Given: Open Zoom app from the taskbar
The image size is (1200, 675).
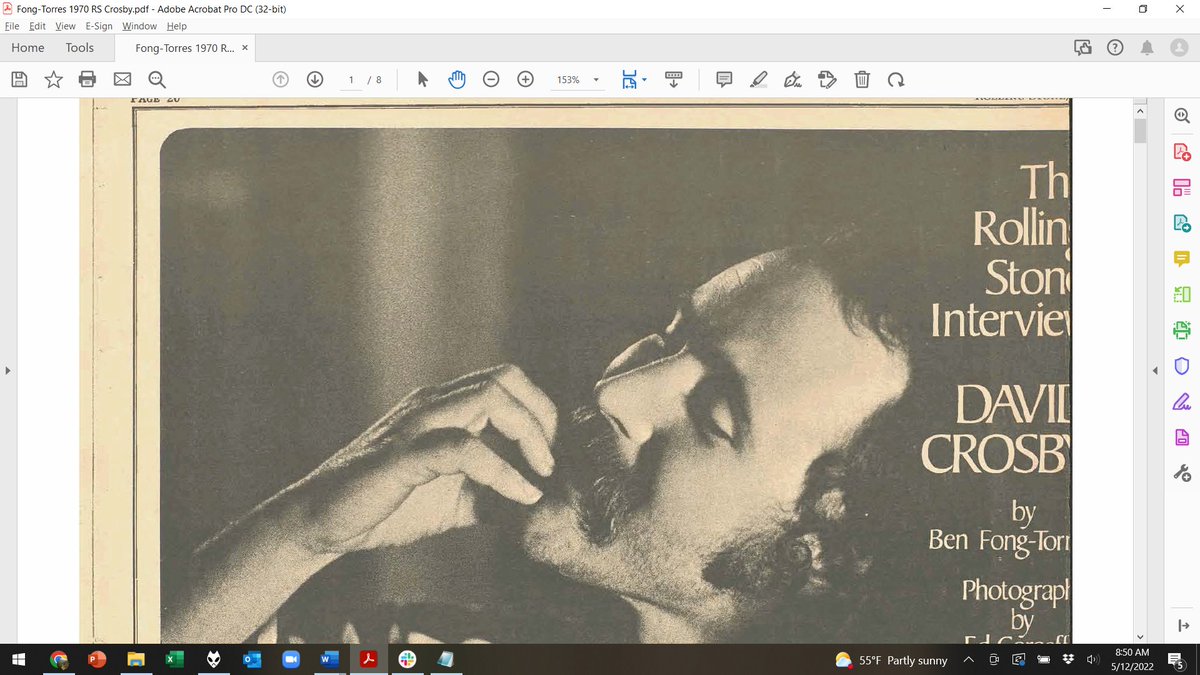Looking at the screenshot, I should pyautogui.click(x=291, y=660).
